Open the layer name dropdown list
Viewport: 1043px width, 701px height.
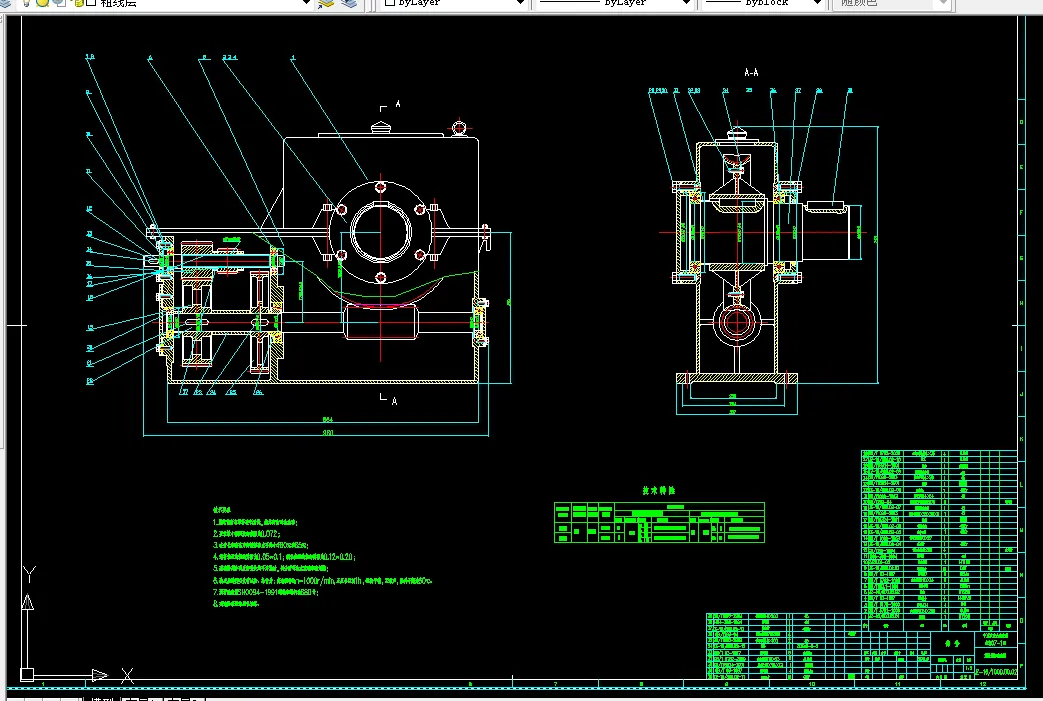[x=306, y=3]
